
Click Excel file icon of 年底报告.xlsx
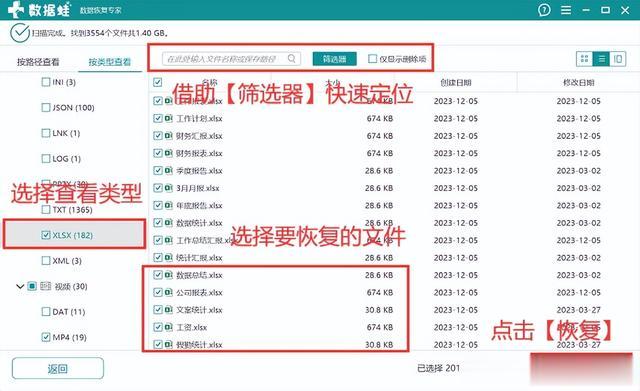click(168, 206)
